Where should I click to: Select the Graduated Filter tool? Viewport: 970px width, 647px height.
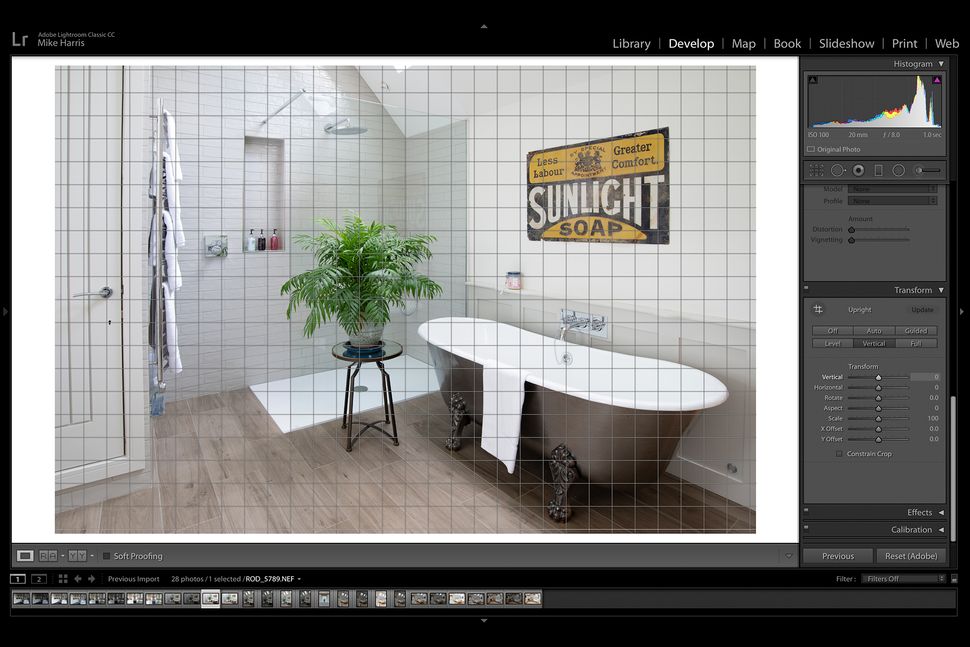(x=878, y=170)
